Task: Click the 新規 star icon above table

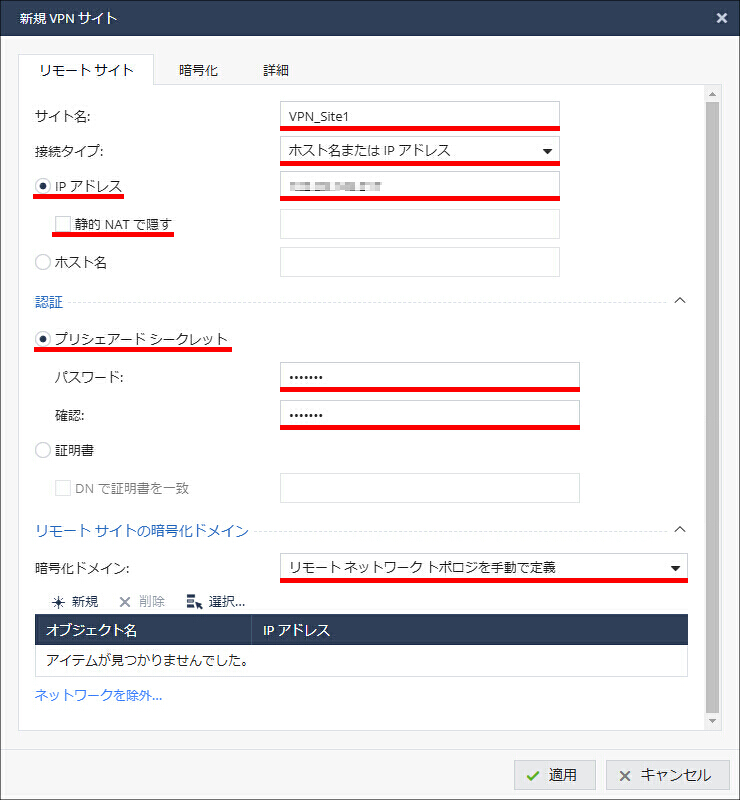Action: point(58,603)
